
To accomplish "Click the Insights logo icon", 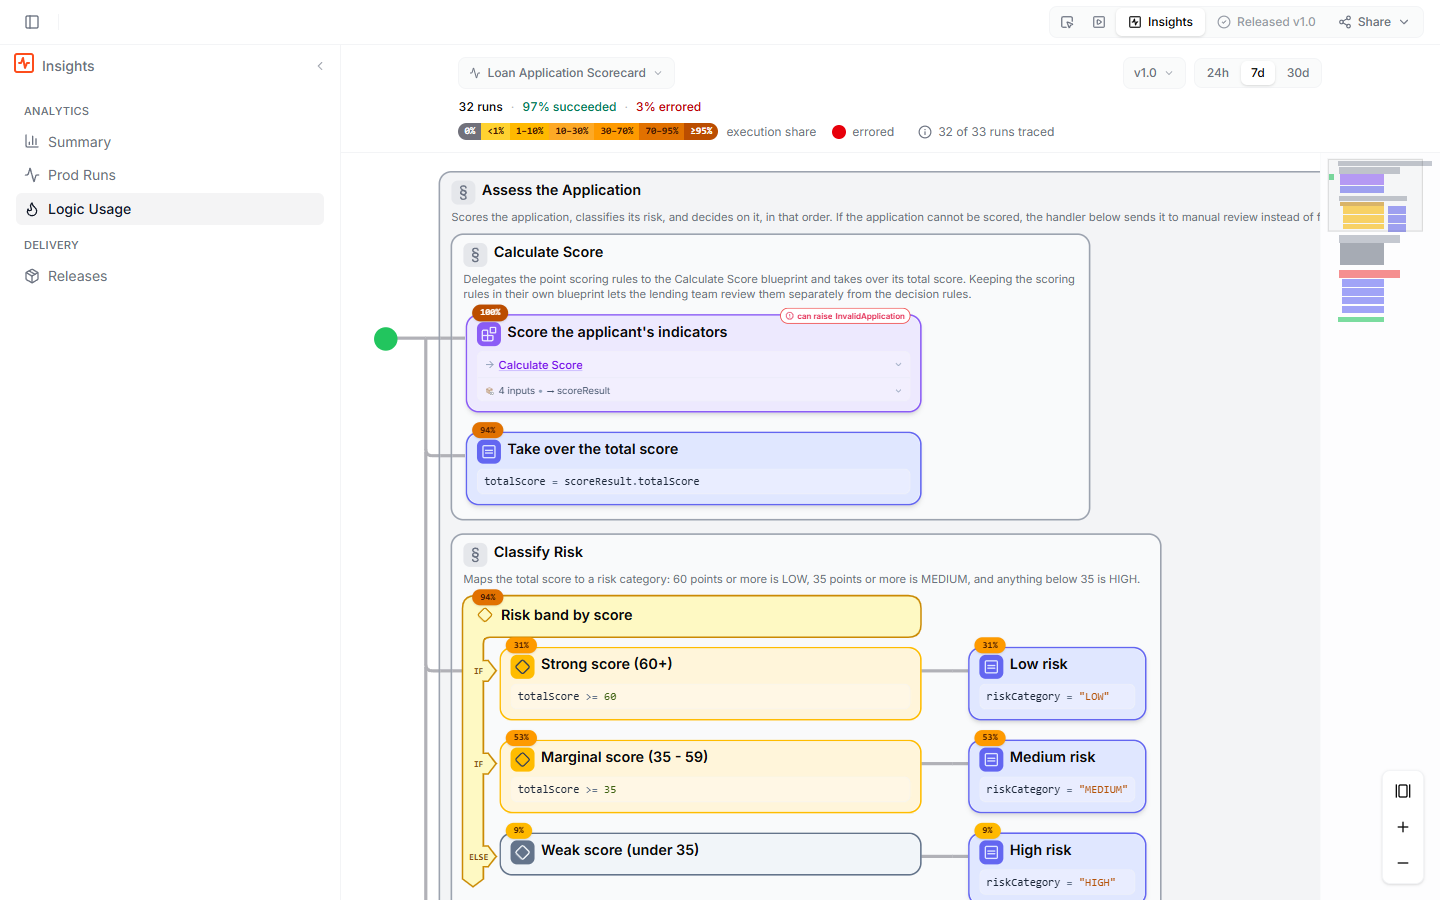I will tap(24, 64).
